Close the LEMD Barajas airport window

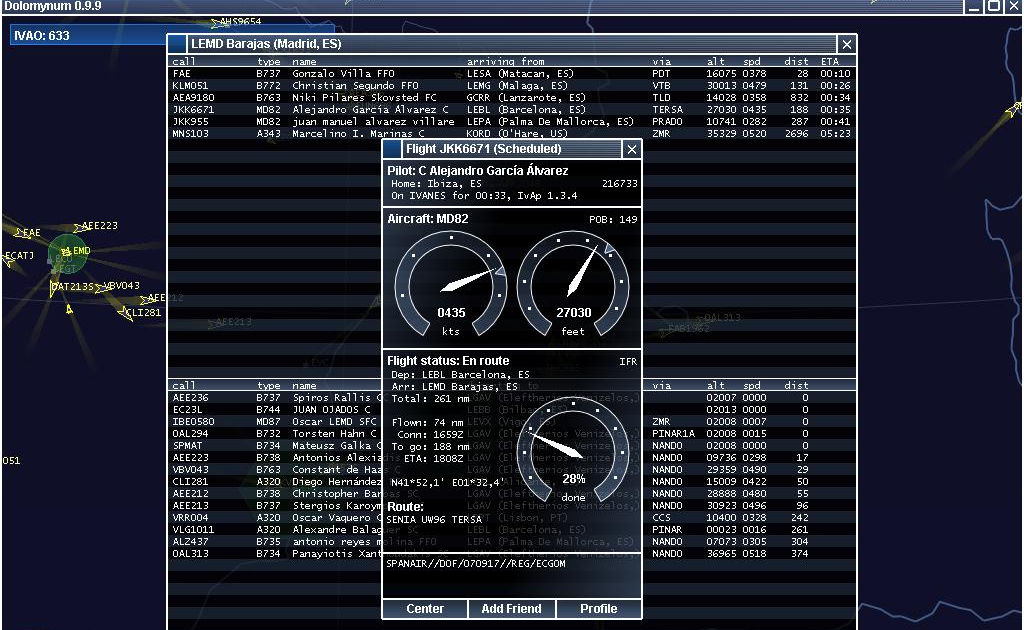846,44
